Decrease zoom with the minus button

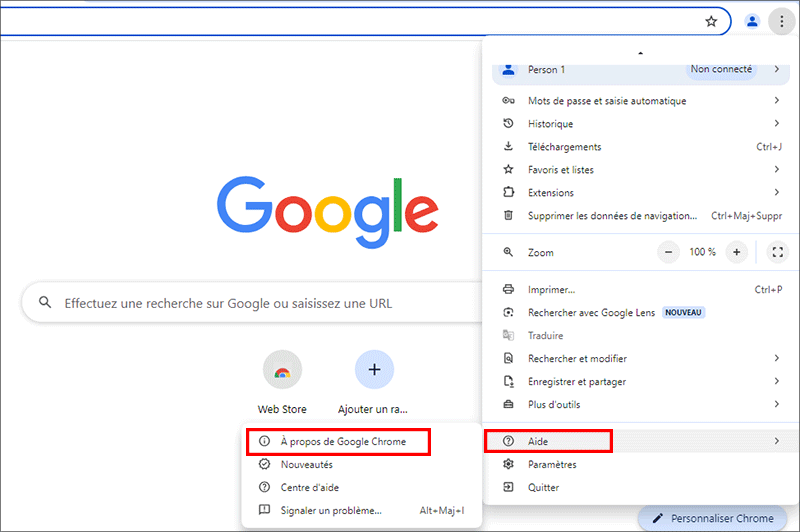[x=668, y=252]
